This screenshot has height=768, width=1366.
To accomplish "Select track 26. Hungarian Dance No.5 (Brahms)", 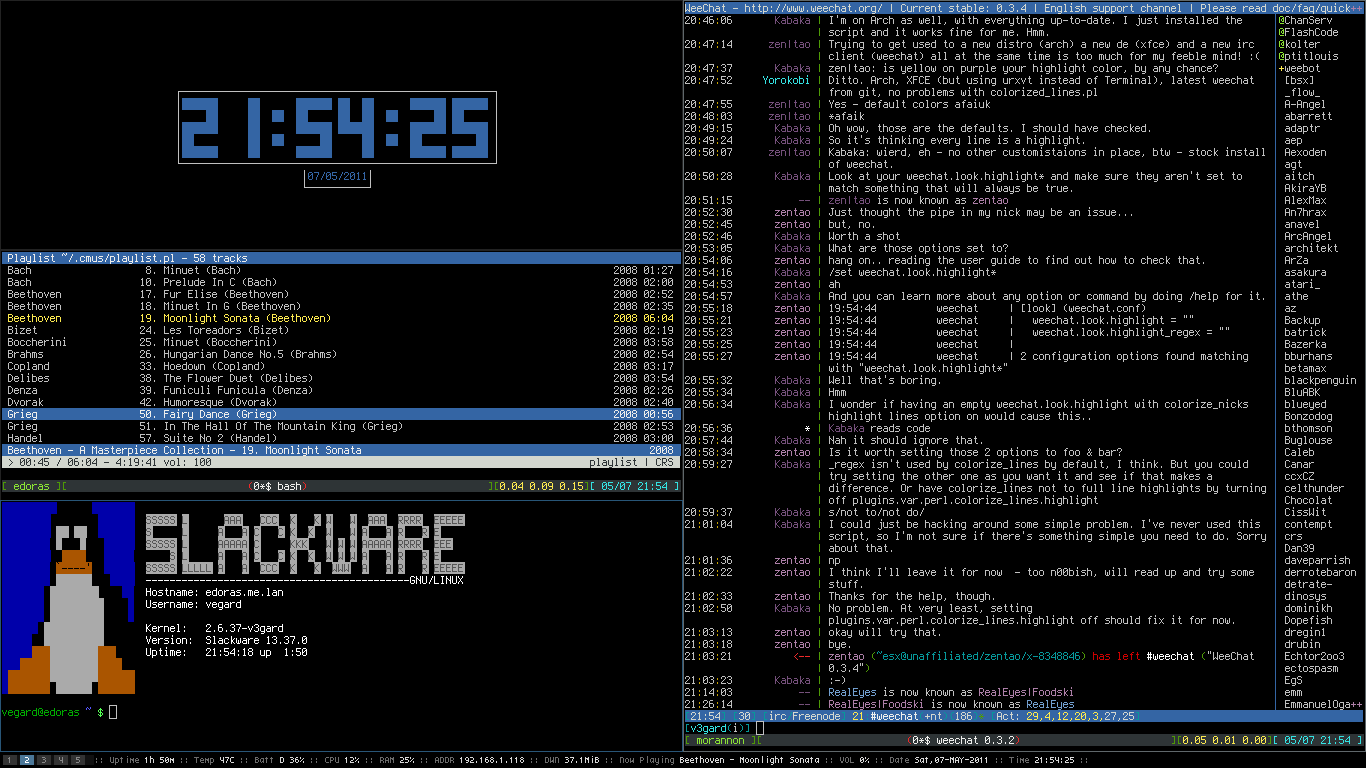I will tap(341, 354).
